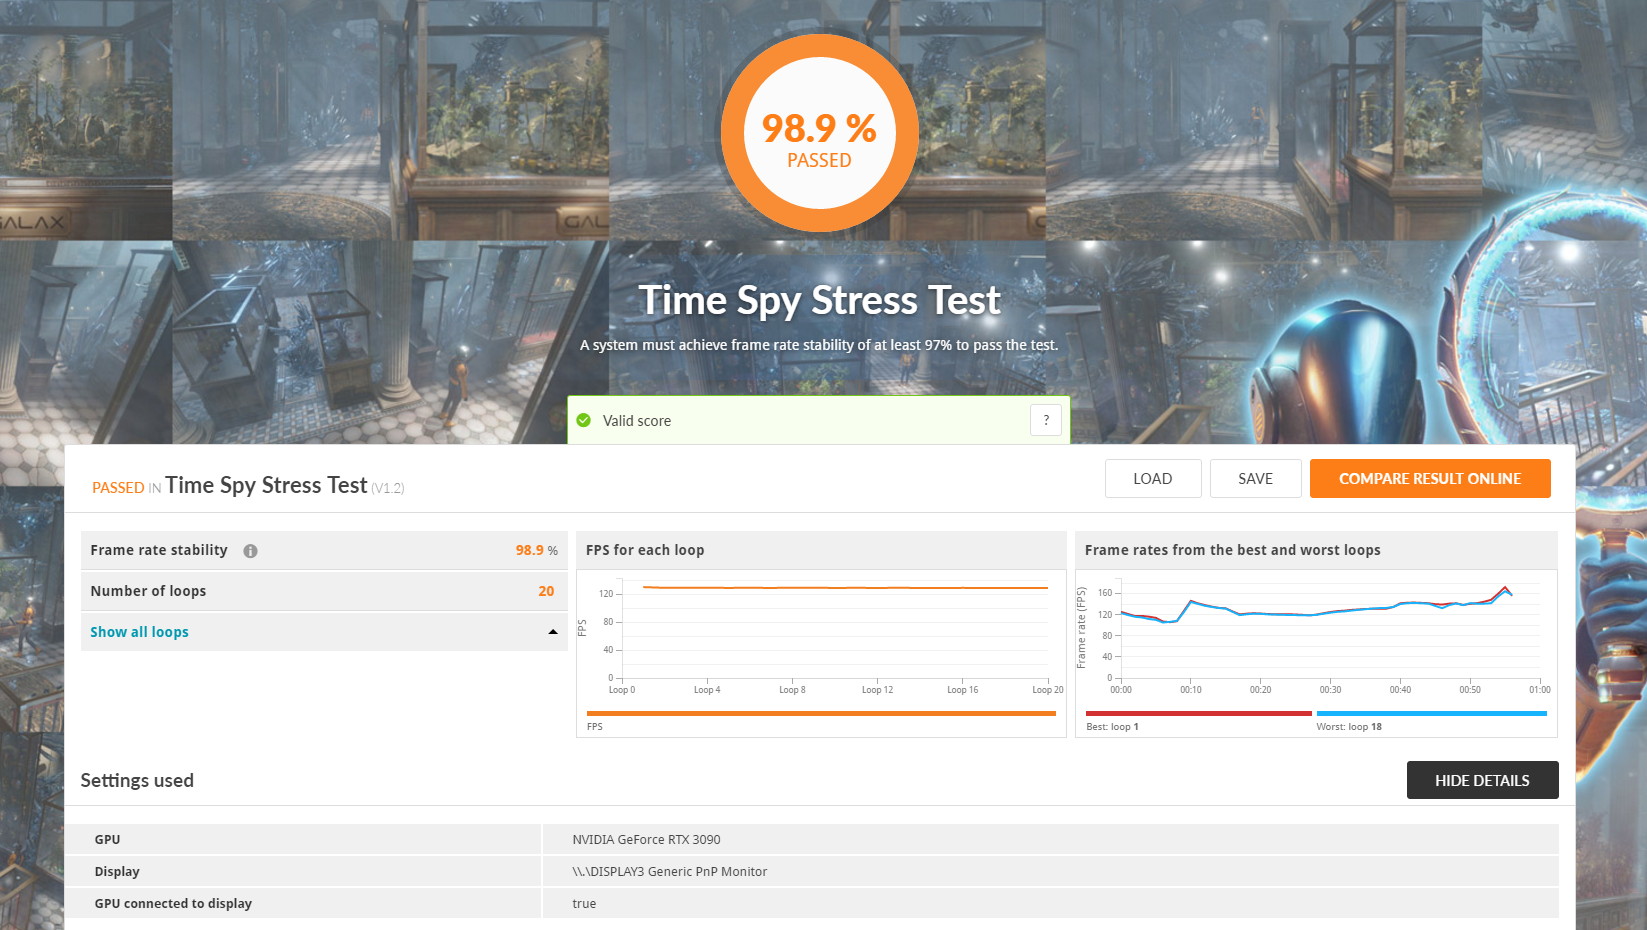Select the 98.9 % frame rate stability value
This screenshot has height=930, width=1647.
537,550
